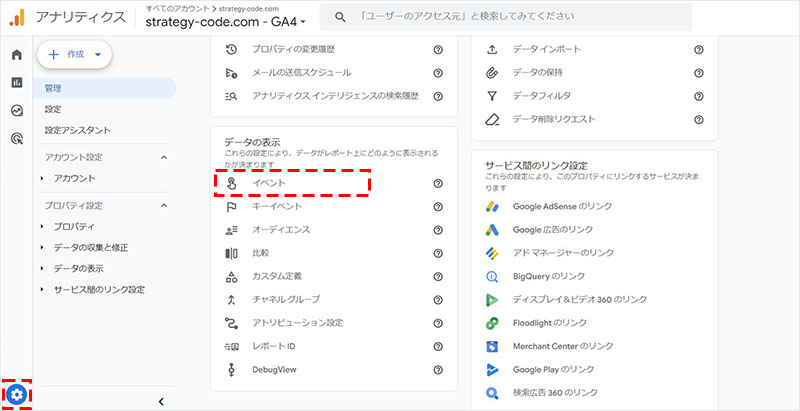The width and height of the screenshot is (800, 411).
Task: Collapse the プロパティ設定 section
Action: [x=163, y=205]
